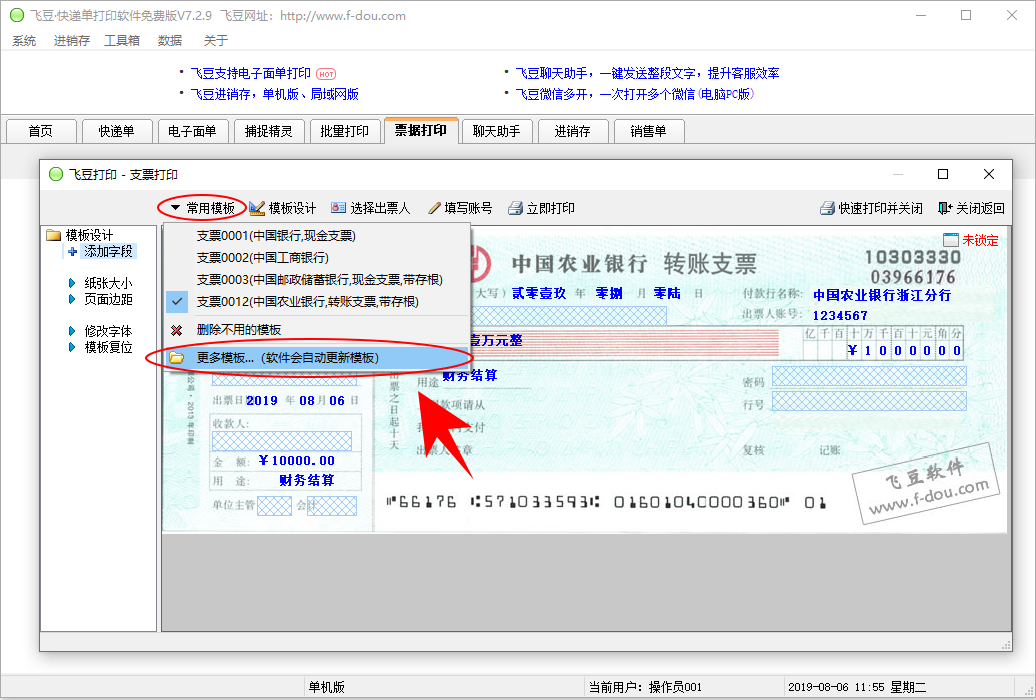This screenshot has width=1036, height=700.
Task: Choose 更多模板 menu entry
Action: (x=317, y=358)
